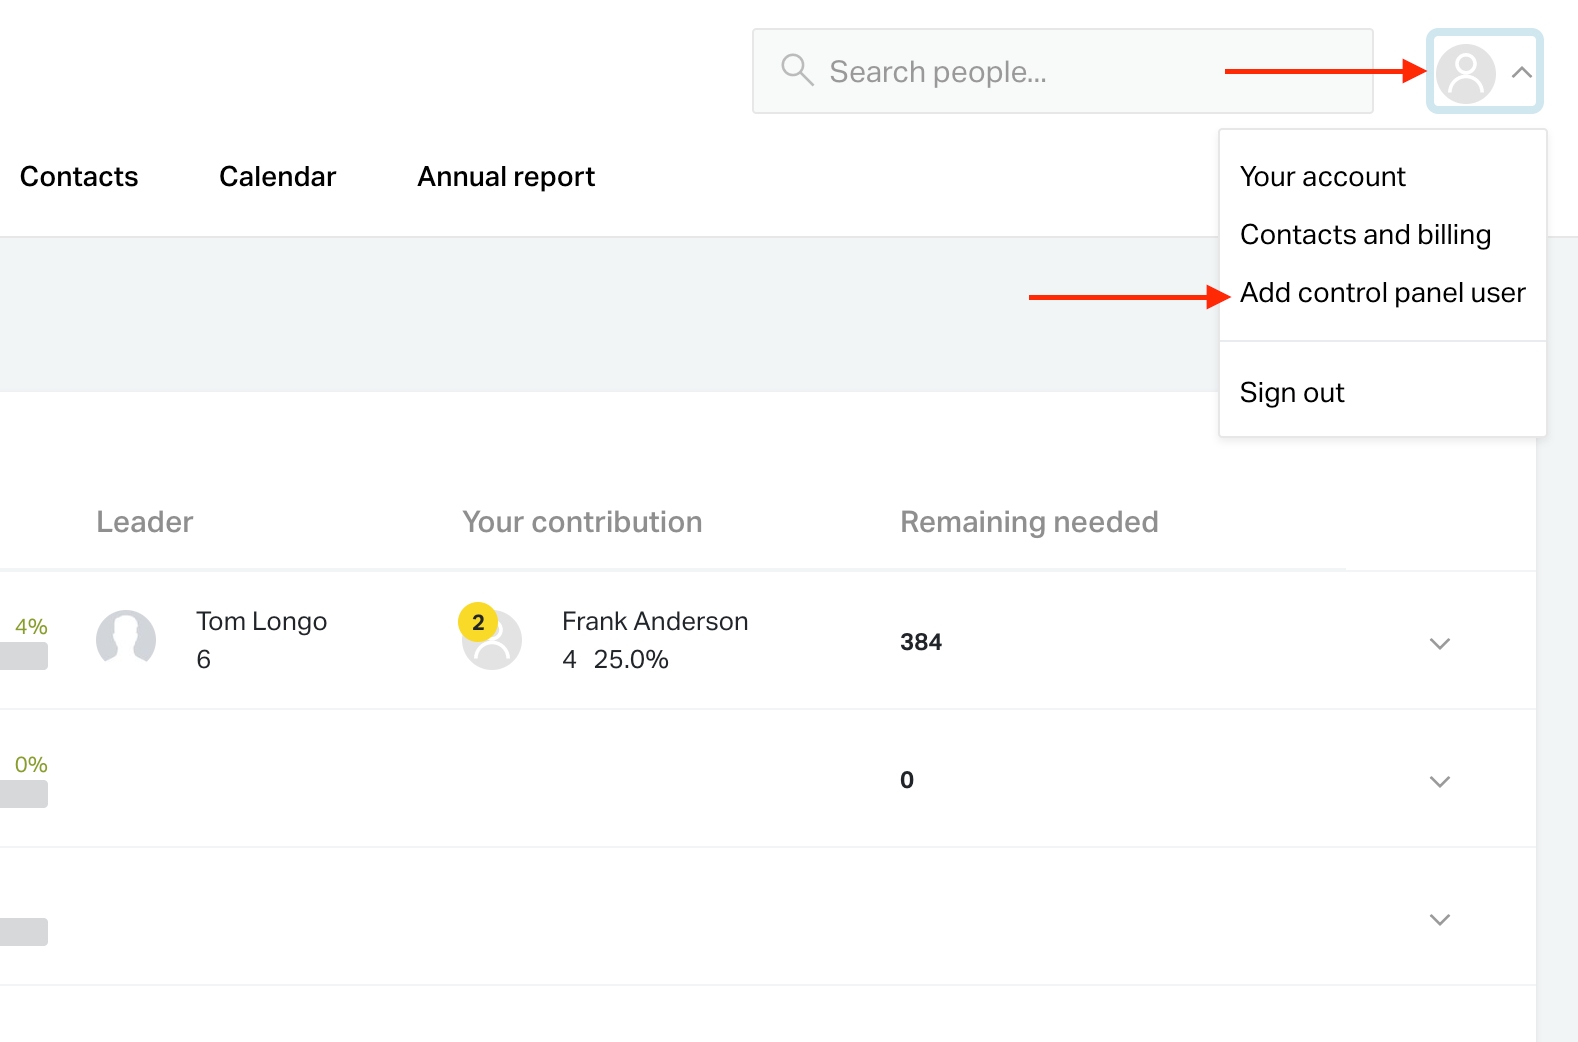Sign out of the account
The image size is (1578, 1042).
pos(1292,393)
